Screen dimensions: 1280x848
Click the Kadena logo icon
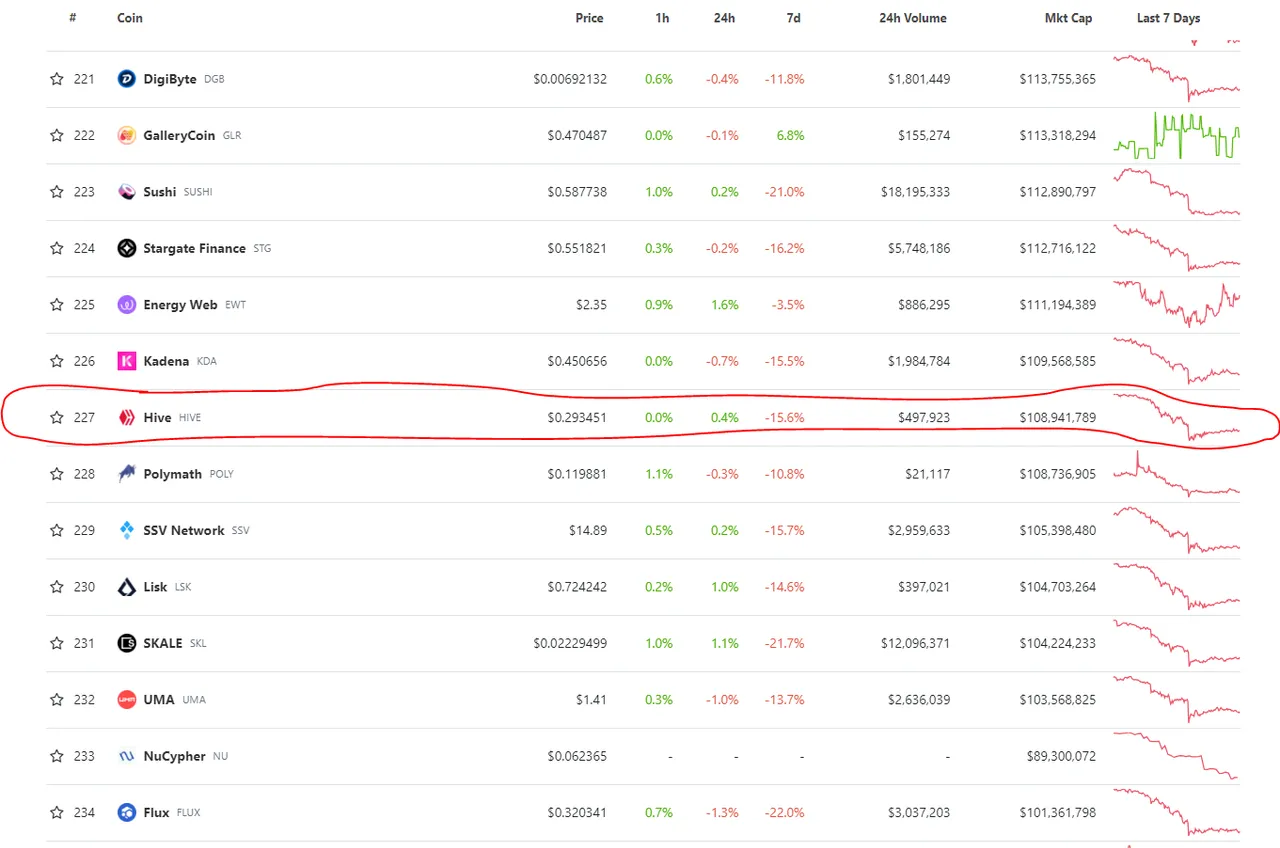(x=127, y=361)
